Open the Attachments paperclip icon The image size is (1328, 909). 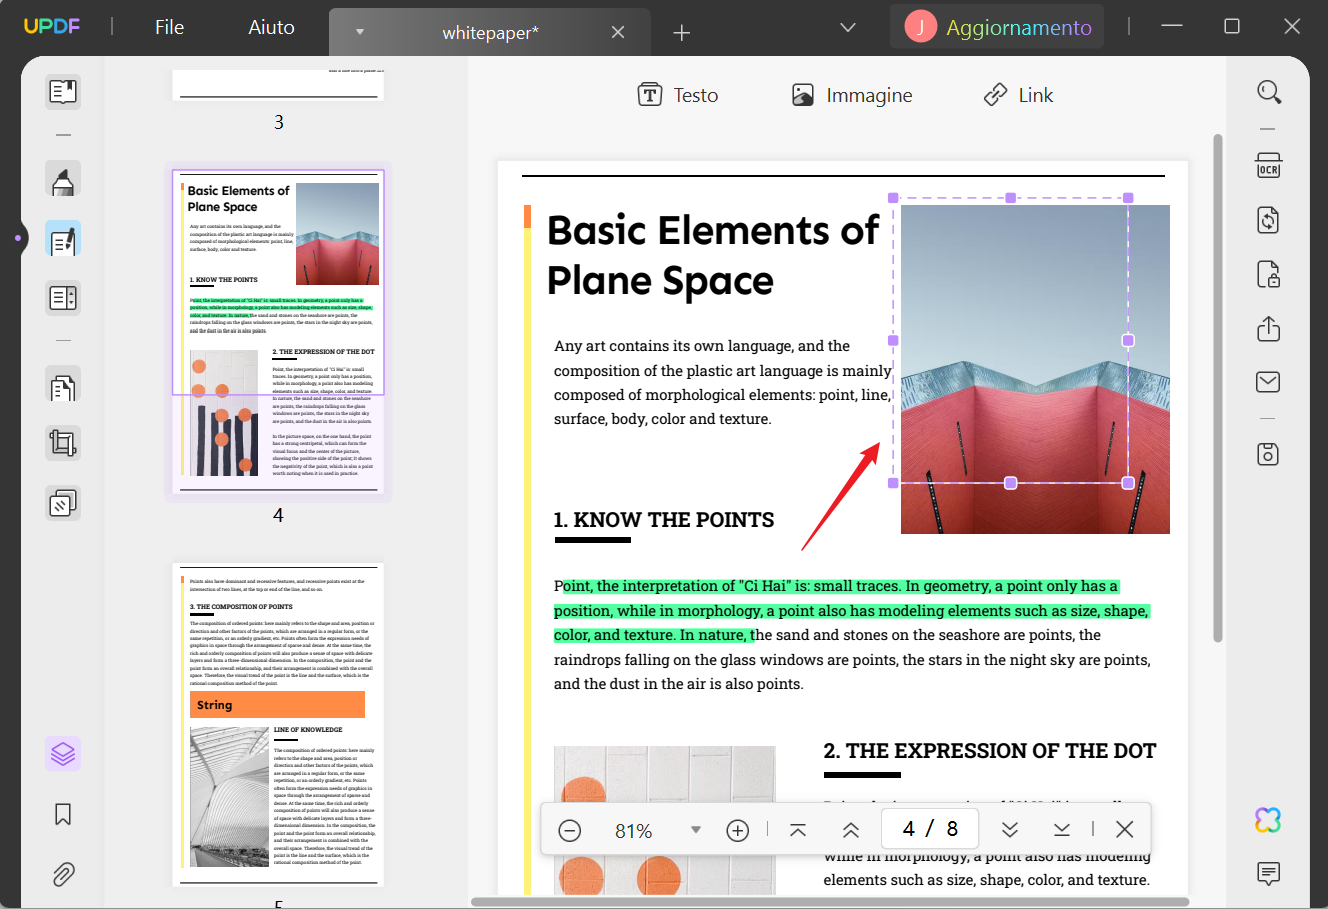pyautogui.click(x=63, y=874)
